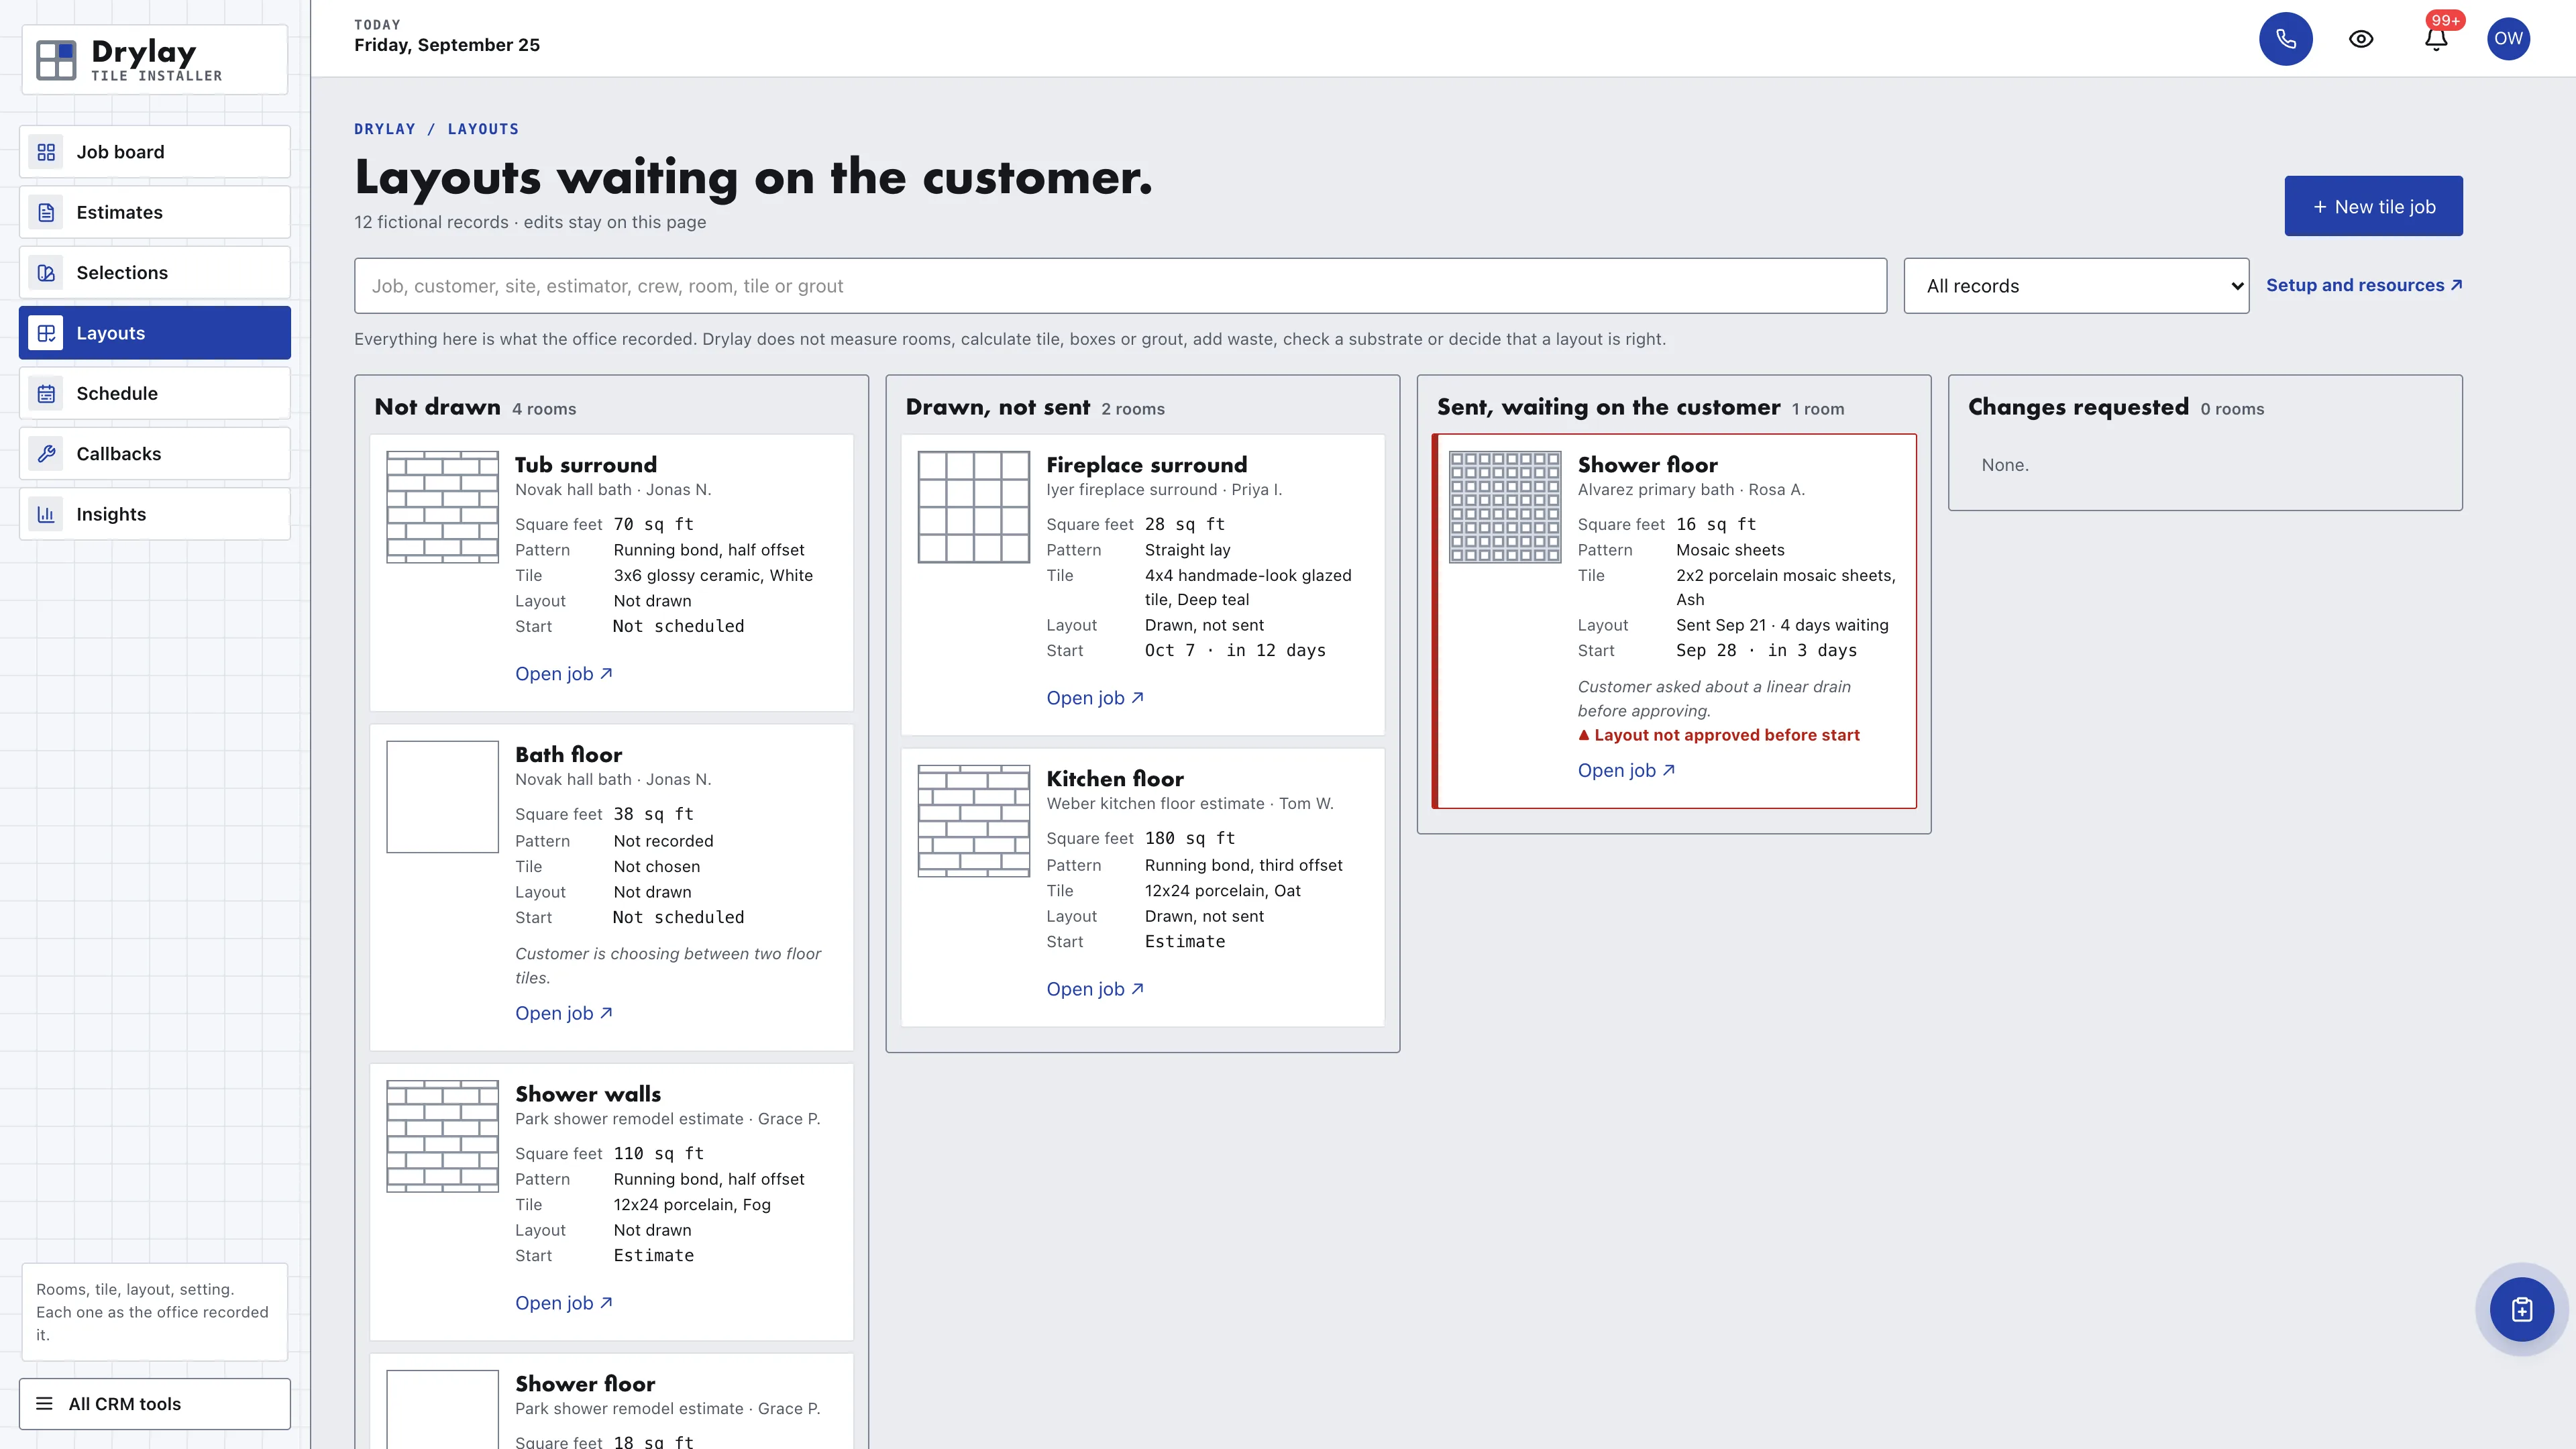Click the Selections swatch icon
This screenshot has height=1449, width=2576.
[46, 273]
